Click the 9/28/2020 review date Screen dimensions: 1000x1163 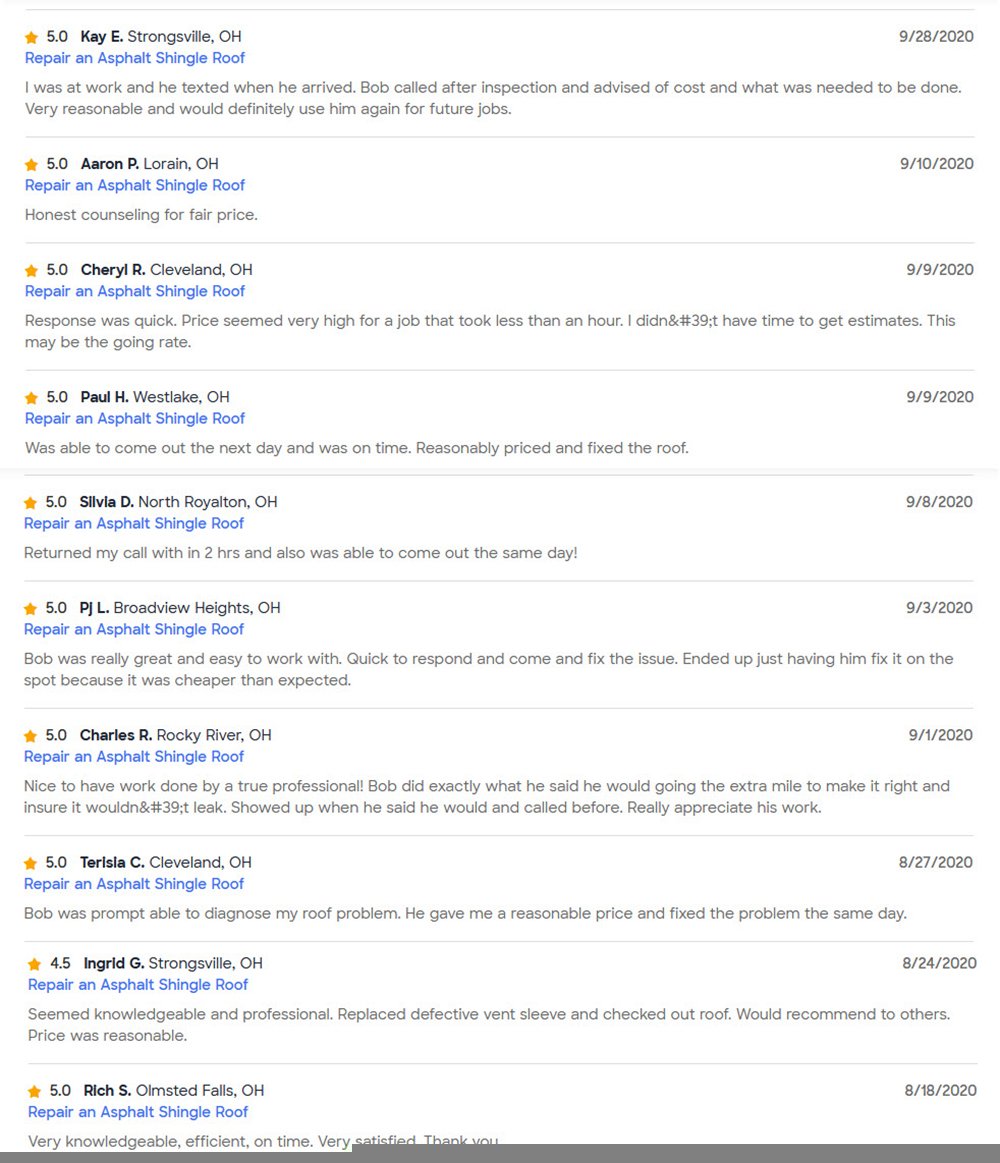(936, 36)
